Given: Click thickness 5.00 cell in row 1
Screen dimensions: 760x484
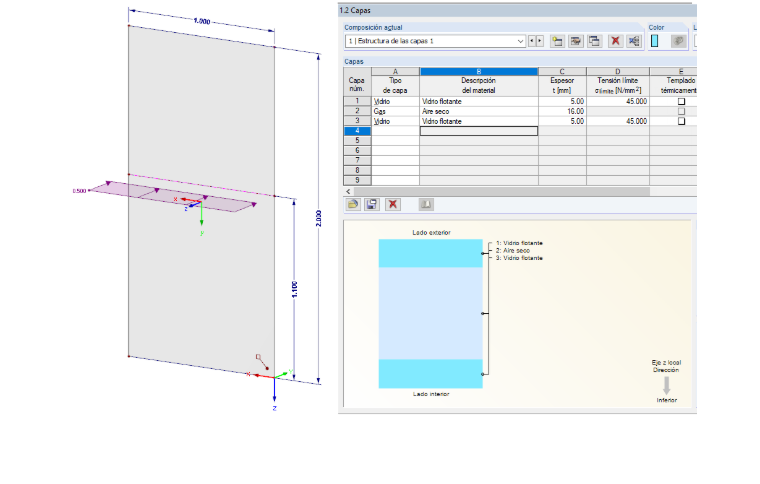Looking at the screenshot, I should click(562, 101).
